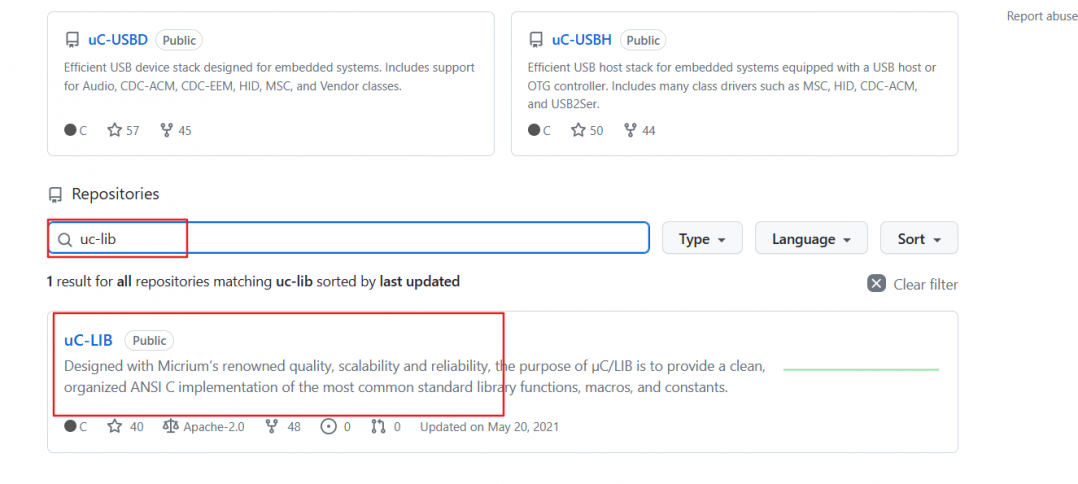The image size is (1078, 484).
Task: Open the uC-LIB repository link
Action: click(86, 340)
